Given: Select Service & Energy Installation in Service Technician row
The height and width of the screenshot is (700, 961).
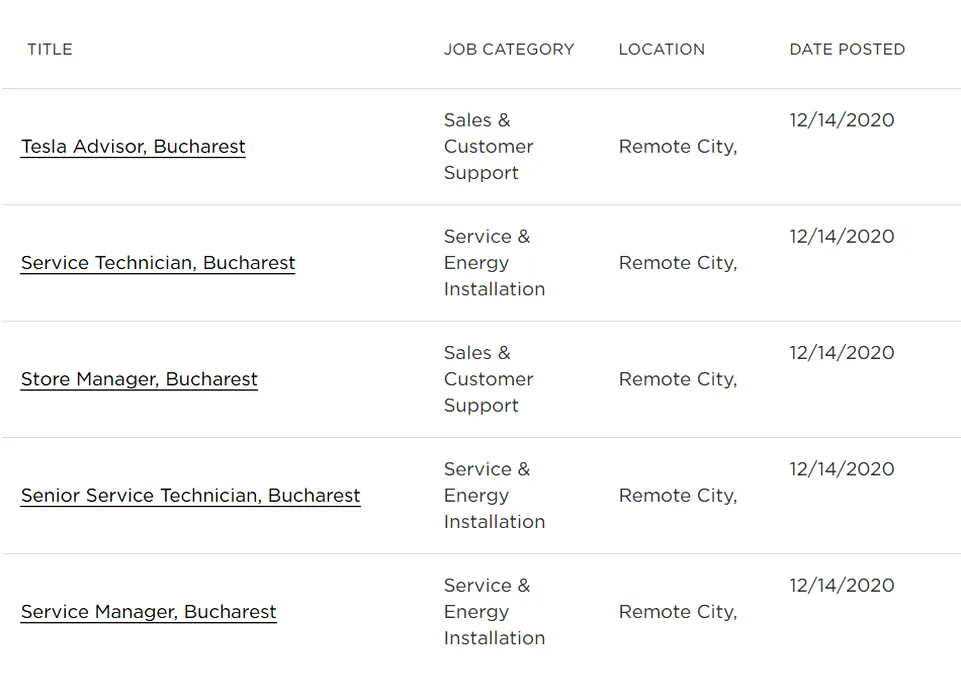Looking at the screenshot, I should (494, 263).
